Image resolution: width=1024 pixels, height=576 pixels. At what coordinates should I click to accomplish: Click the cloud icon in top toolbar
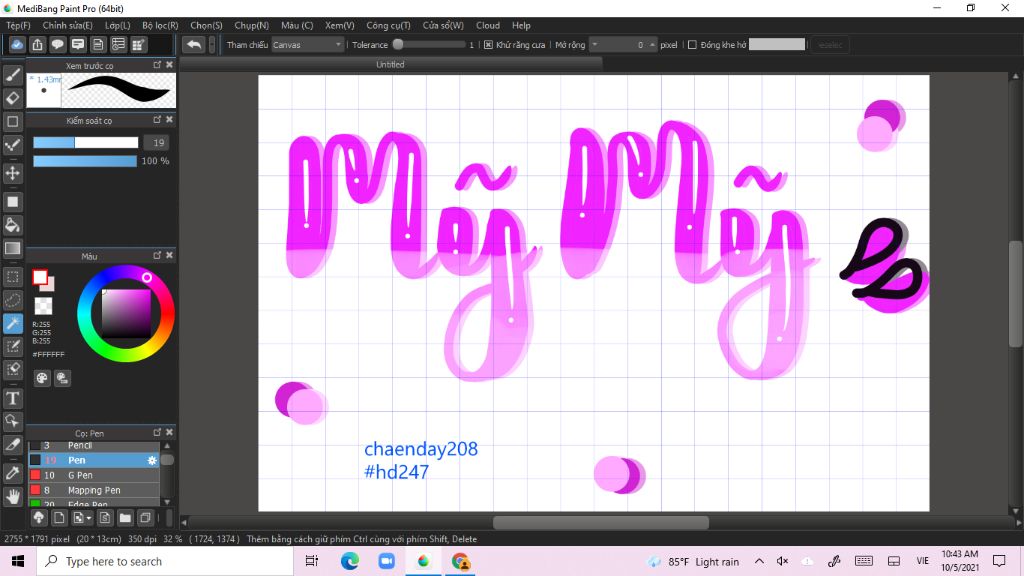[x=17, y=44]
